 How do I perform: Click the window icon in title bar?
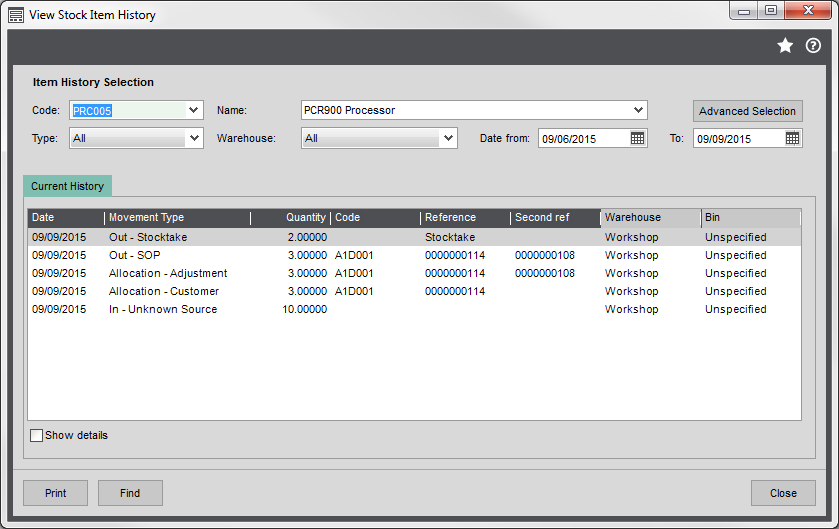pyautogui.click(x=16, y=15)
